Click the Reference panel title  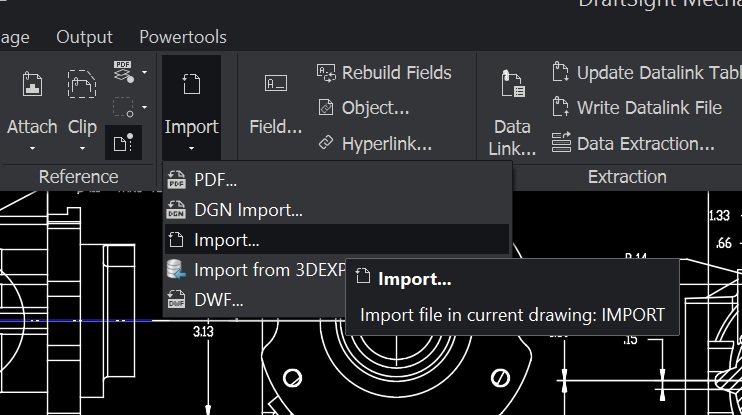[x=79, y=177]
